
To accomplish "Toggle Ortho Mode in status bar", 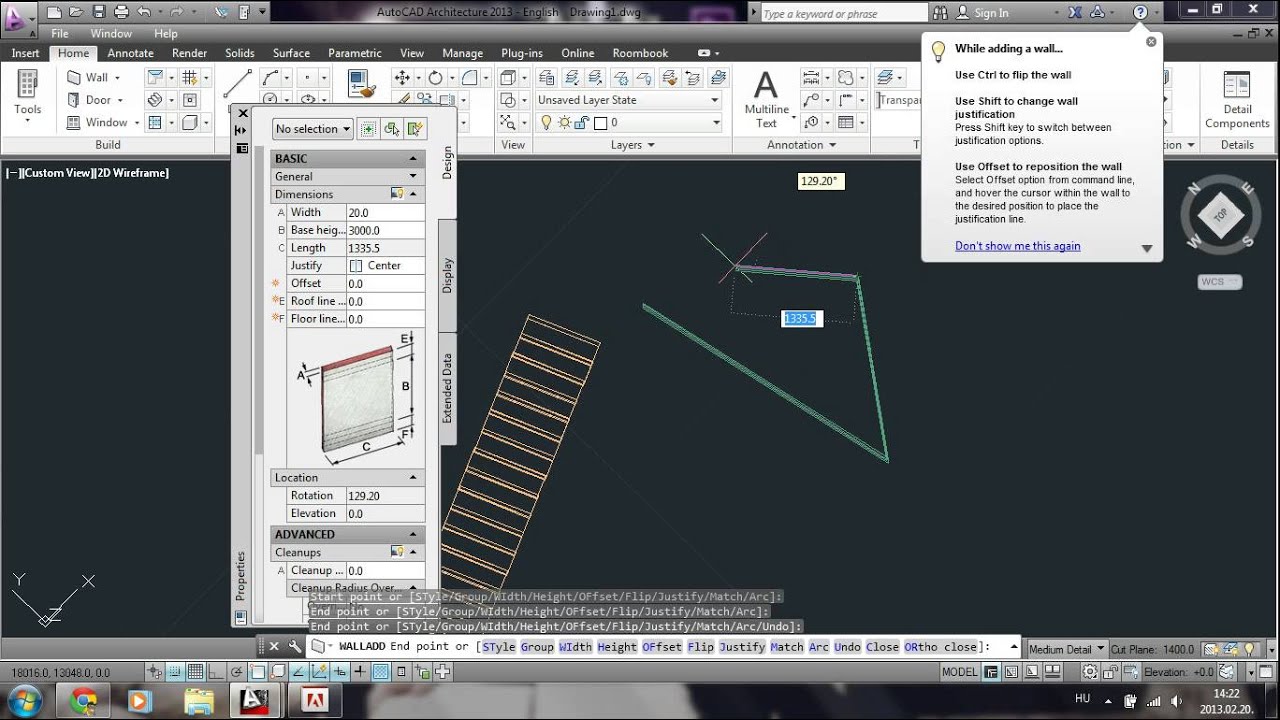I will click(216, 672).
